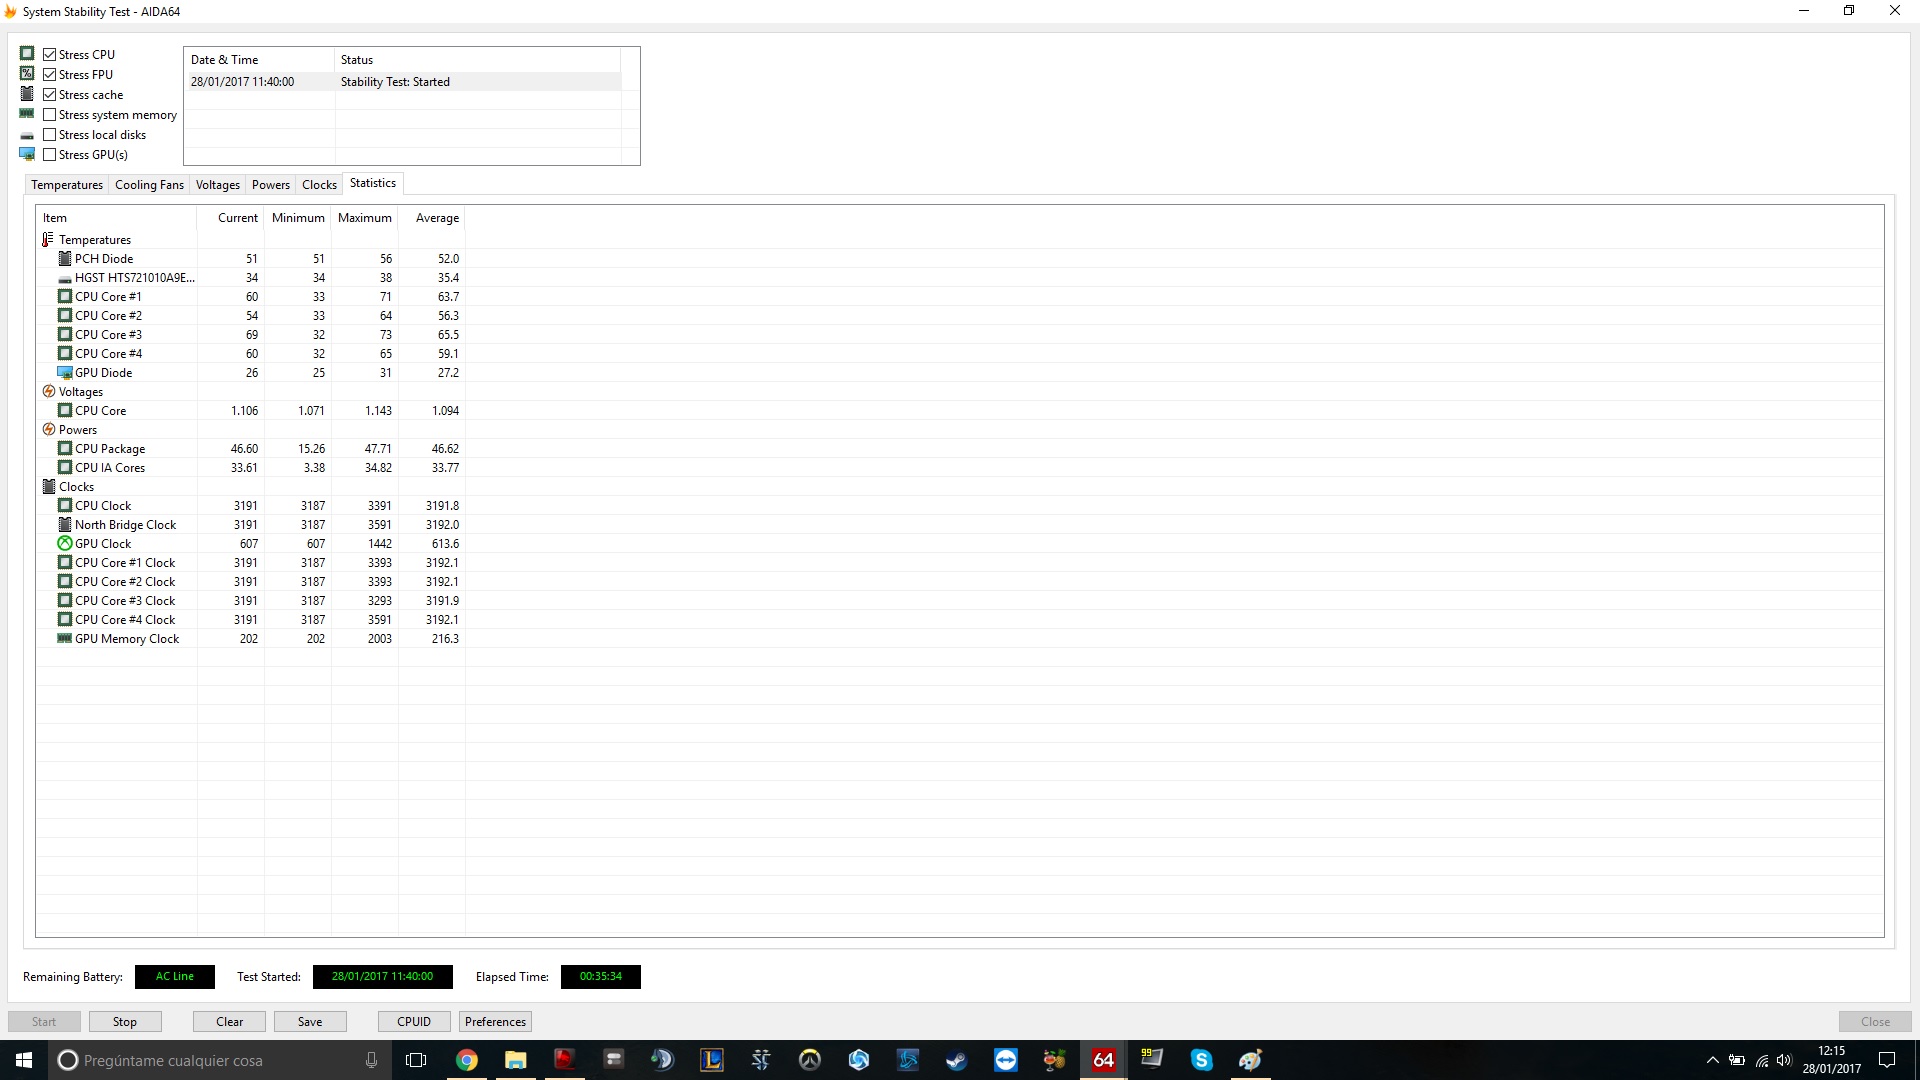Image resolution: width=1920 pixels, height=1080 pixels.
Task: Open StarCraft II from the taskbar
Action: 761,1060
